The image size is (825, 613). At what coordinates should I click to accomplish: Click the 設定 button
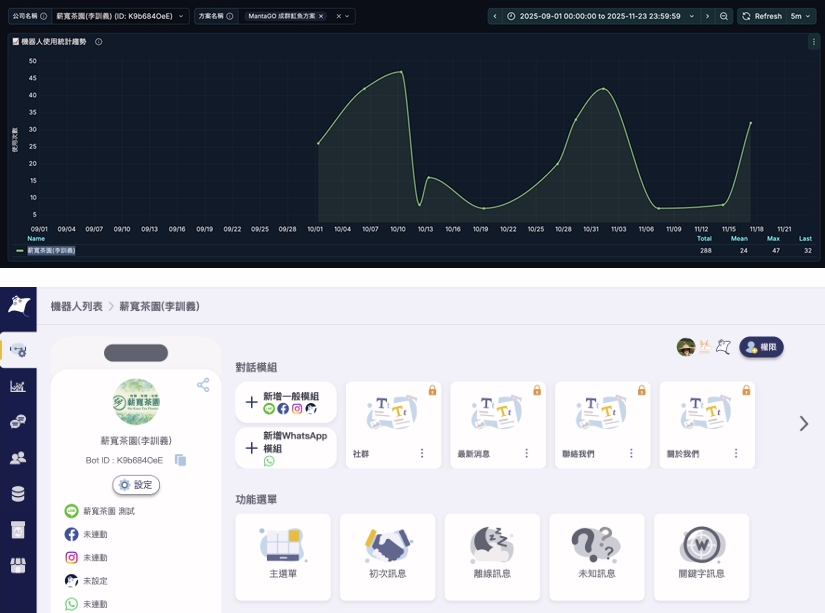point(136,485)
